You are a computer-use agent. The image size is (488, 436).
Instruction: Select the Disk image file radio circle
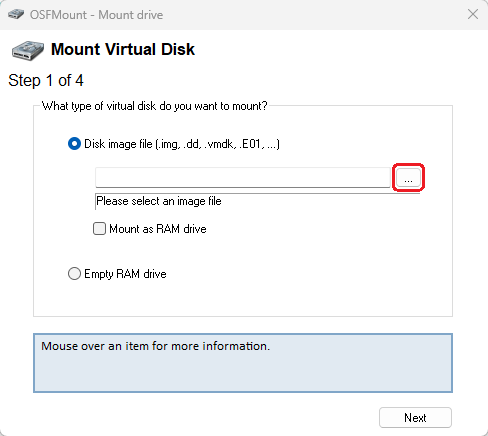74,144
